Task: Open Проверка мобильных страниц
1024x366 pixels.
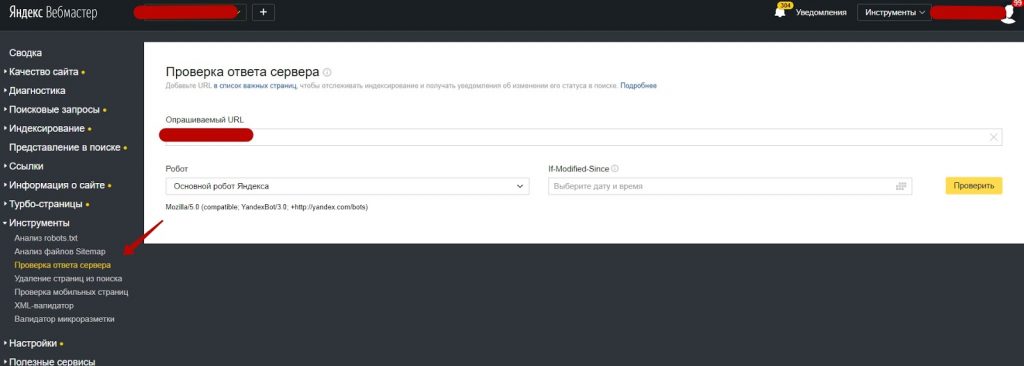Action: click(x=71, y=291)
